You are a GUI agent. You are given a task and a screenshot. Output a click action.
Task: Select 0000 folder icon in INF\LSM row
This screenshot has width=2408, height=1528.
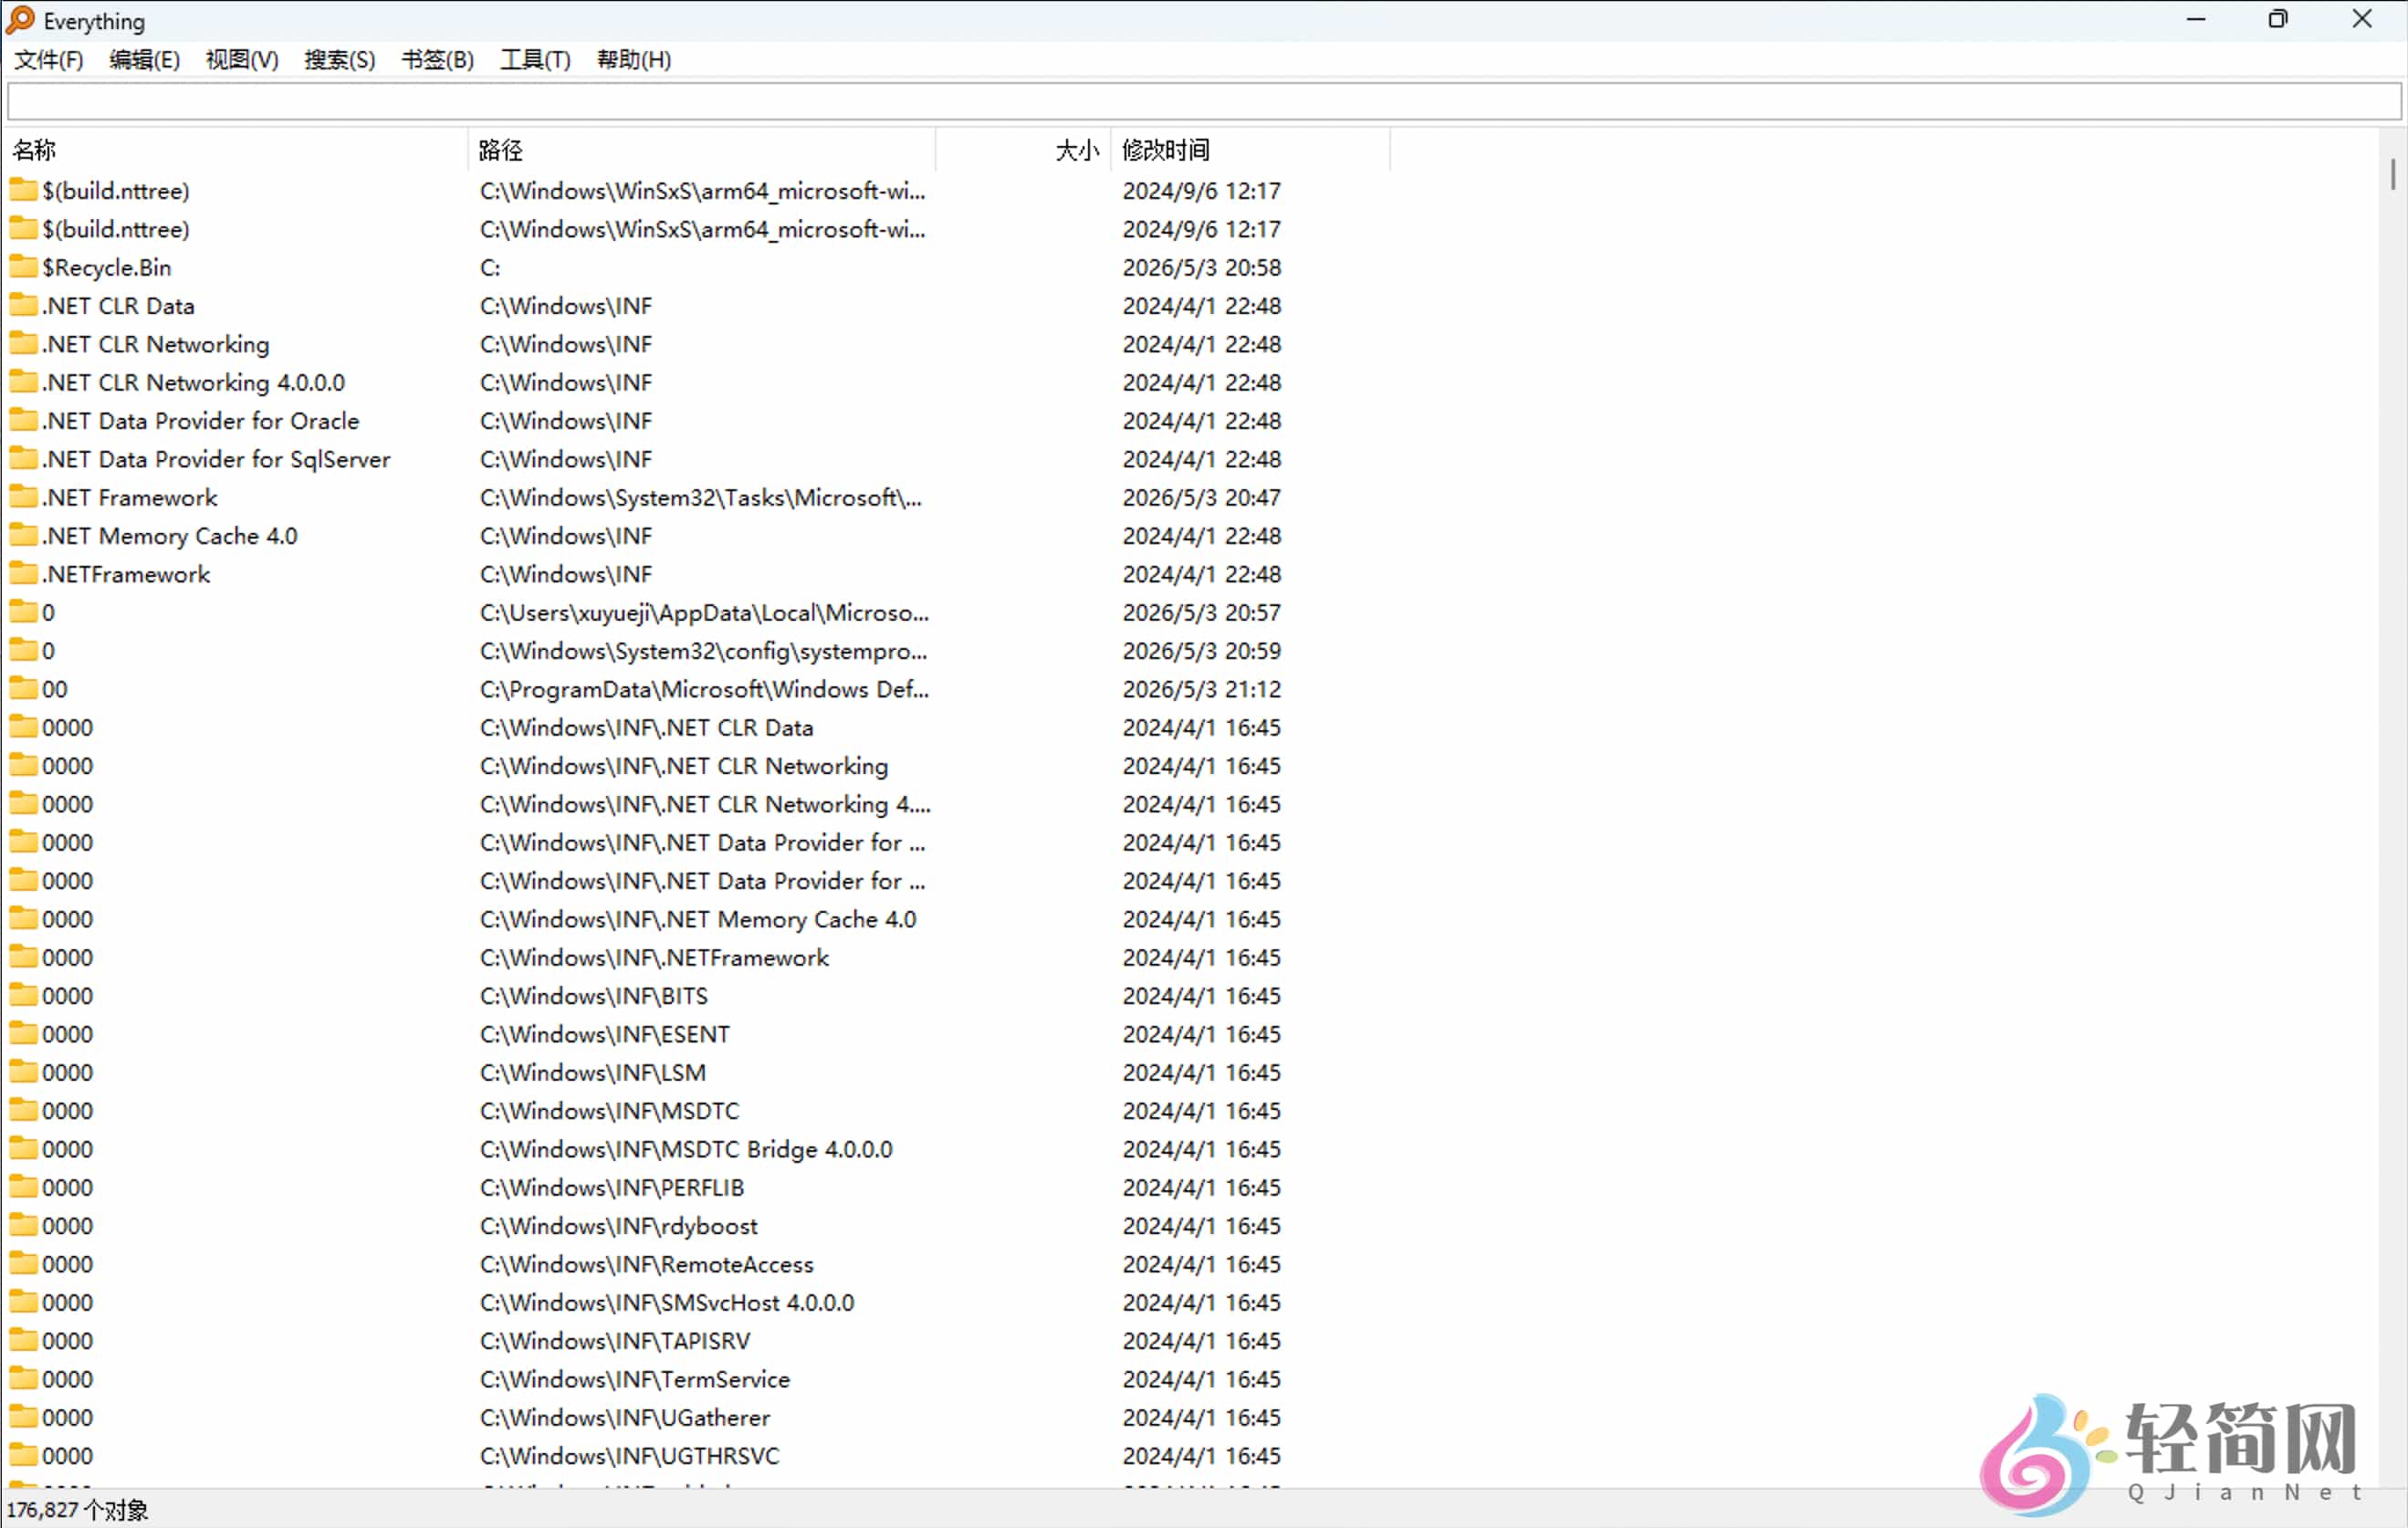coord(23,1071)
